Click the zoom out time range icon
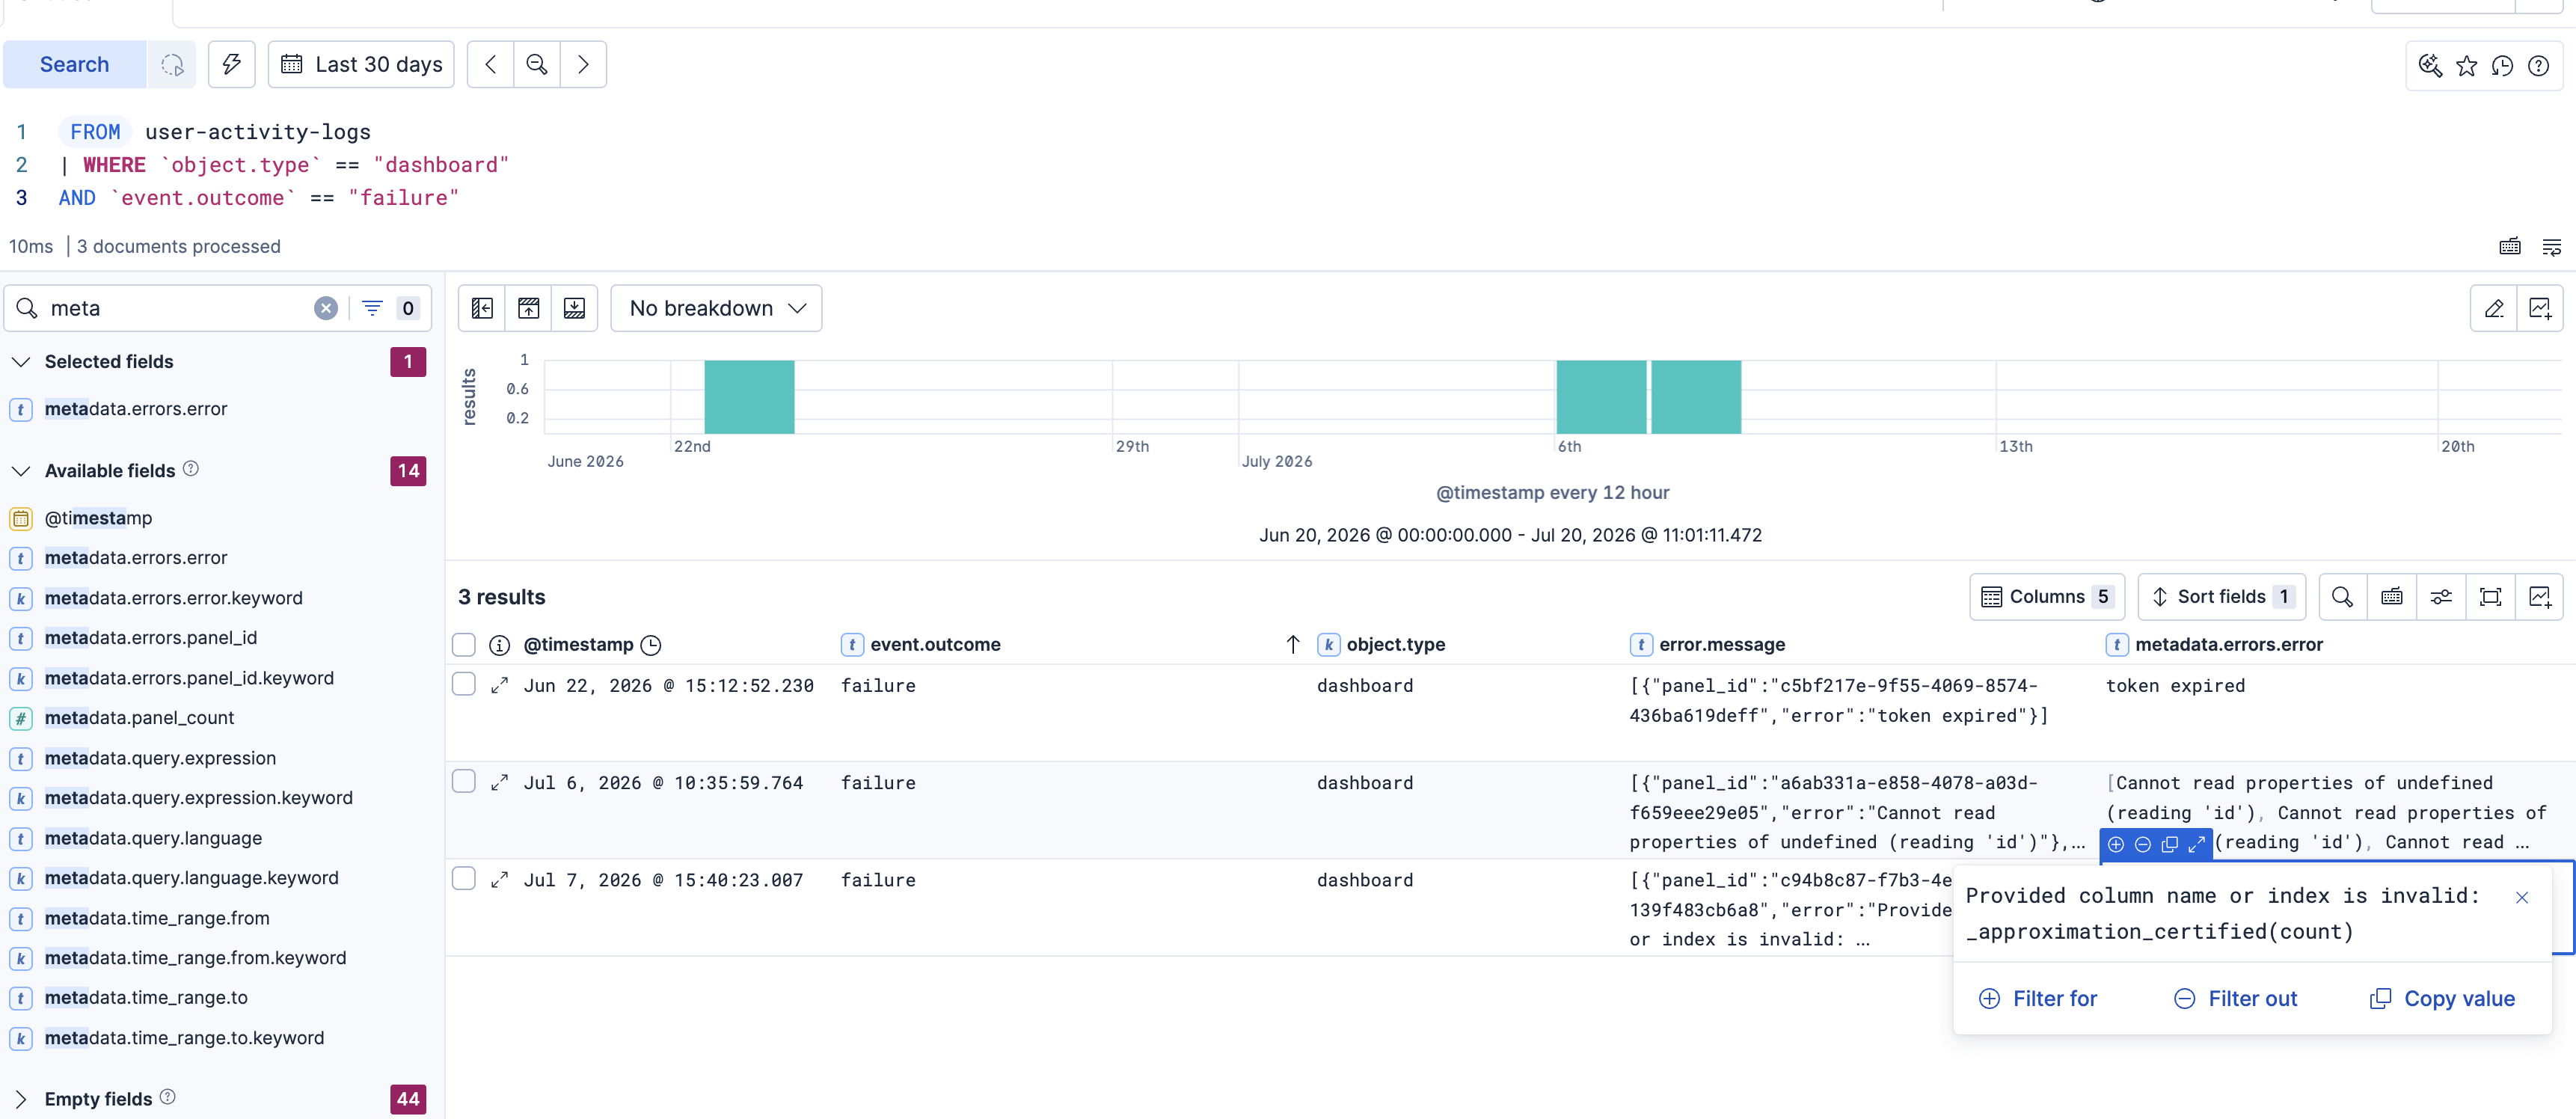The width and height of the screenshot is (2576, 1119). point(537,64)
